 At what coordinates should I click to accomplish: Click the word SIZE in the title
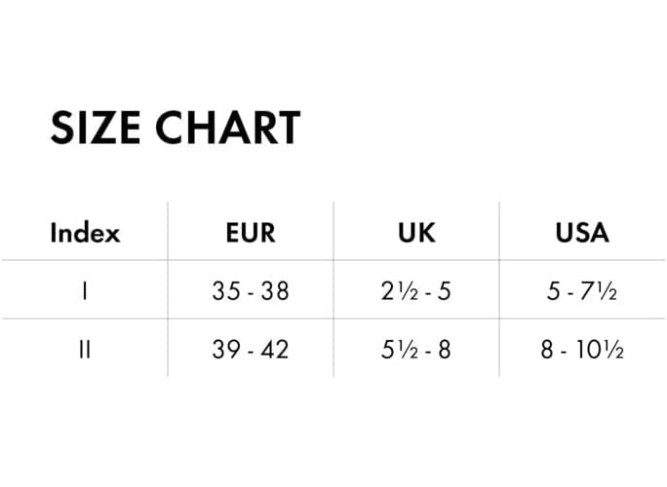click(95, 128)
